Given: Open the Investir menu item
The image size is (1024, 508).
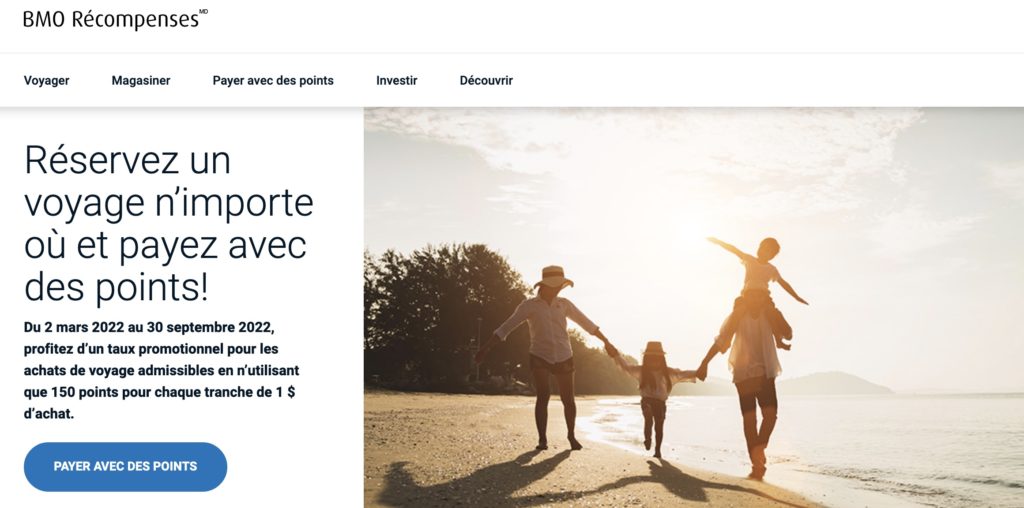Looking at the screenshot, I should [x=396, y=80].
